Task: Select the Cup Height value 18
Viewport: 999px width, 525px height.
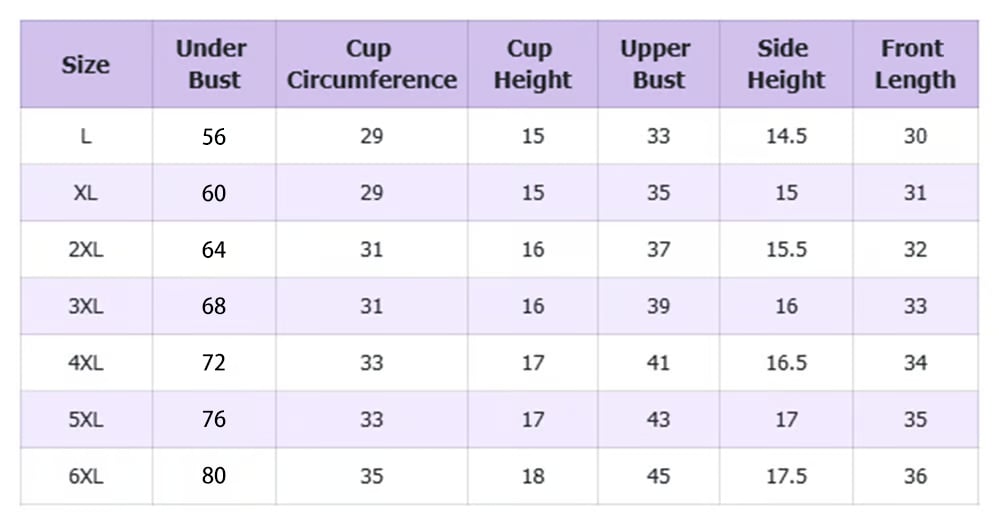Action: [x=533, y=476]
